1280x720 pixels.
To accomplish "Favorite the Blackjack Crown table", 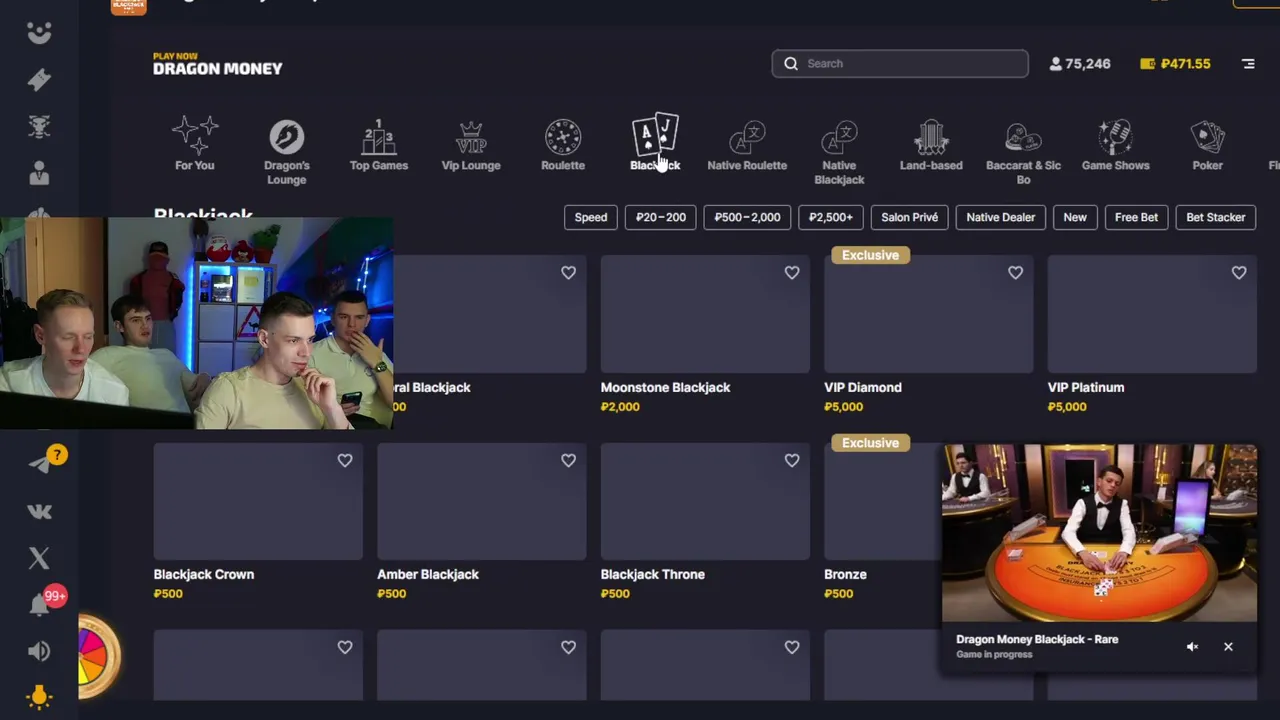I will coord(345,460).
